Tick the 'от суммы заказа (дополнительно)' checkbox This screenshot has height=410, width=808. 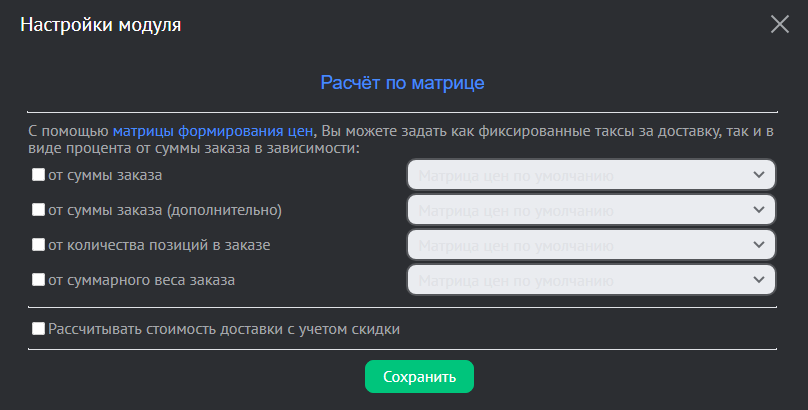39,210
